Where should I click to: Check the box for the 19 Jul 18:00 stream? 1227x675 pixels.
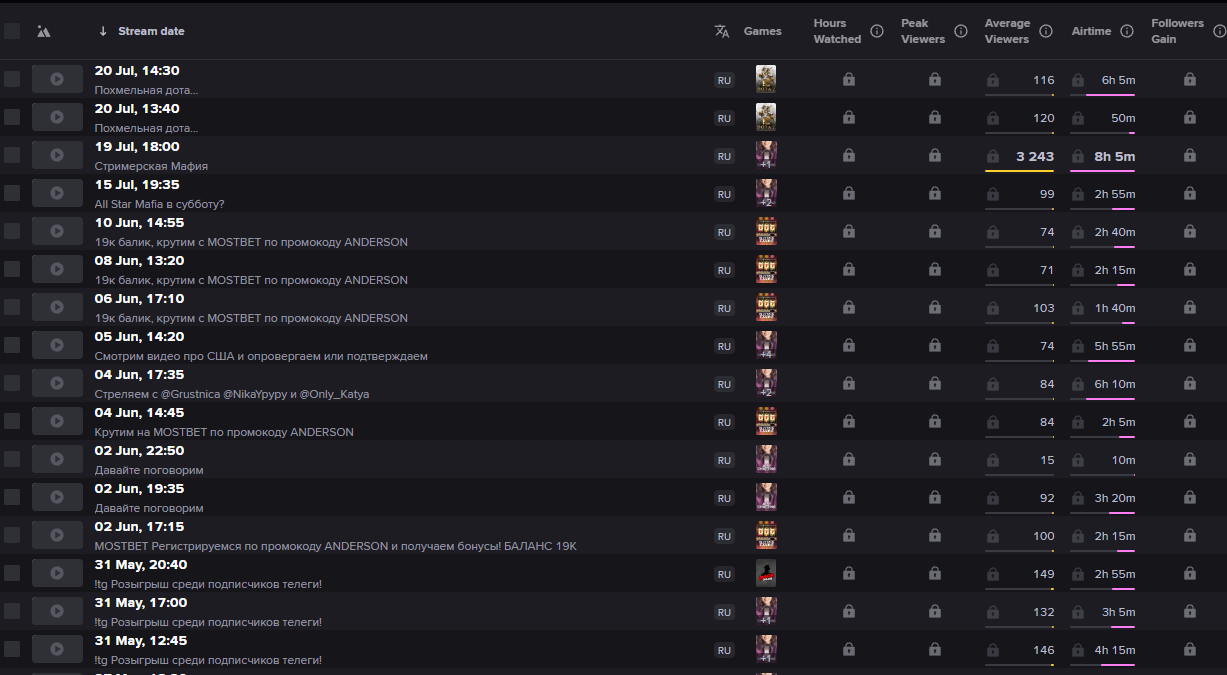tap(12, 155)
